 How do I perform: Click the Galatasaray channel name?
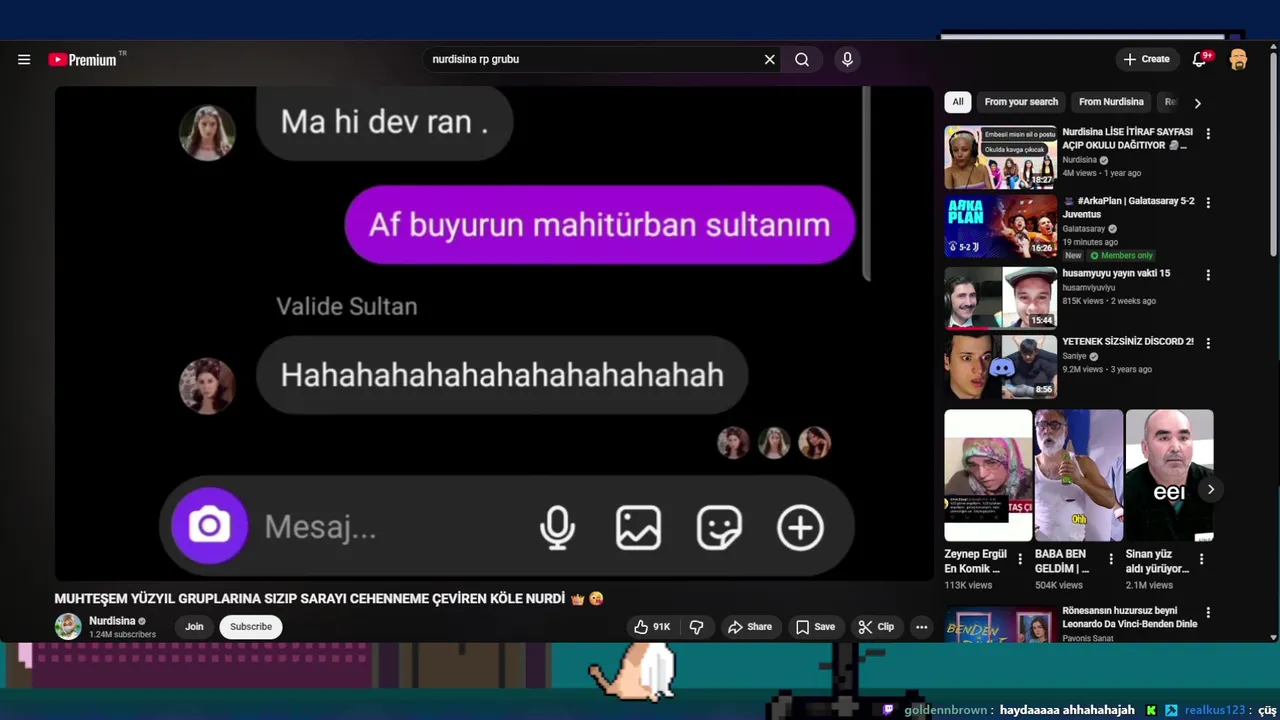tap(1084, 229)
